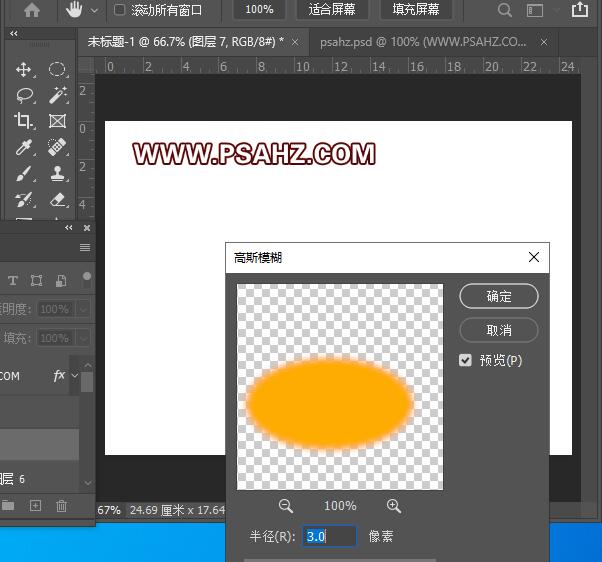Select the History Brush tool
Image resolution: width=602 pixels, height=562 pixels.
tap(24, 200)
